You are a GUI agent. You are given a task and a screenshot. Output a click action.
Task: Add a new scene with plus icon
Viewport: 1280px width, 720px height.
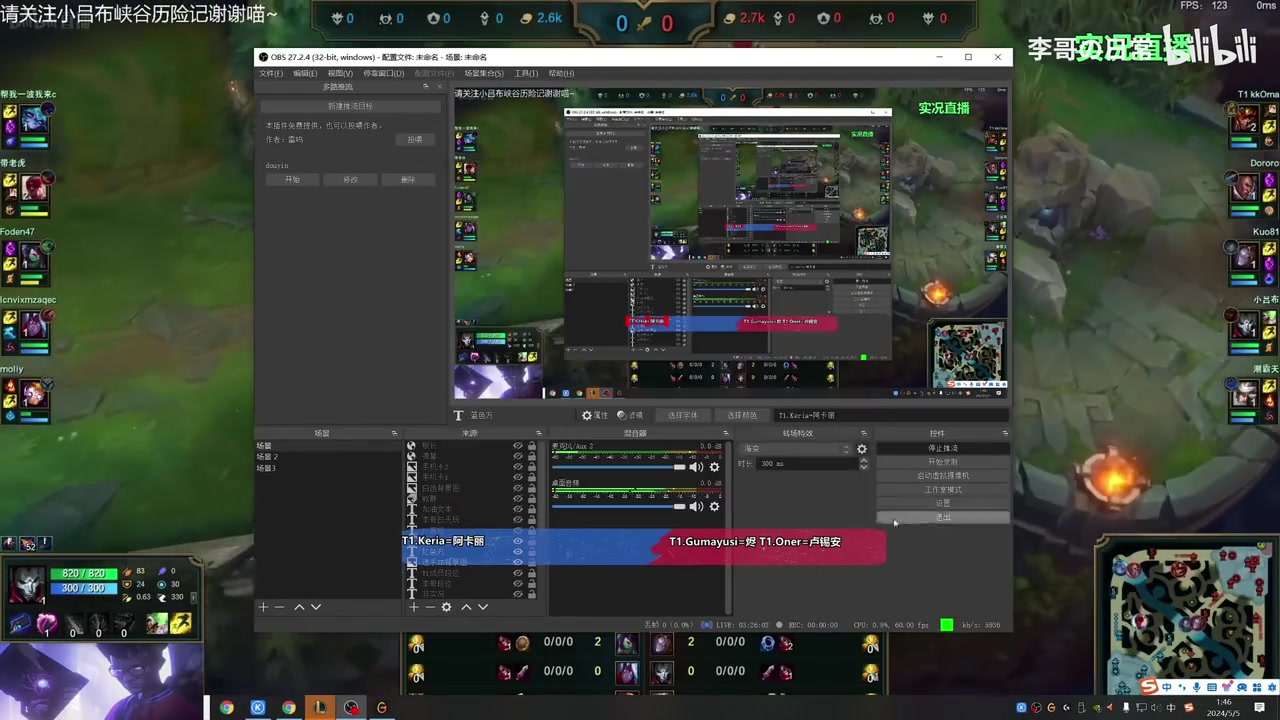point(263,607)
